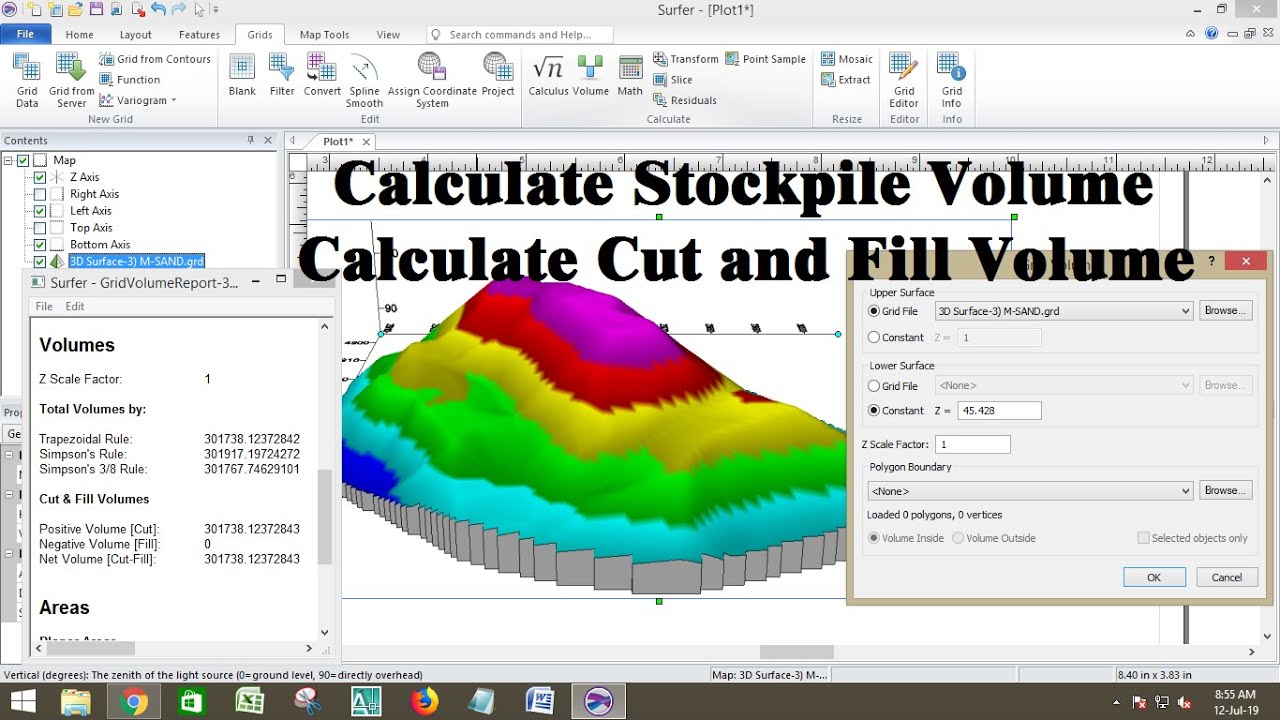Show Grid Info
This screenshot has width=1280, height=720.
coord(951,80)
